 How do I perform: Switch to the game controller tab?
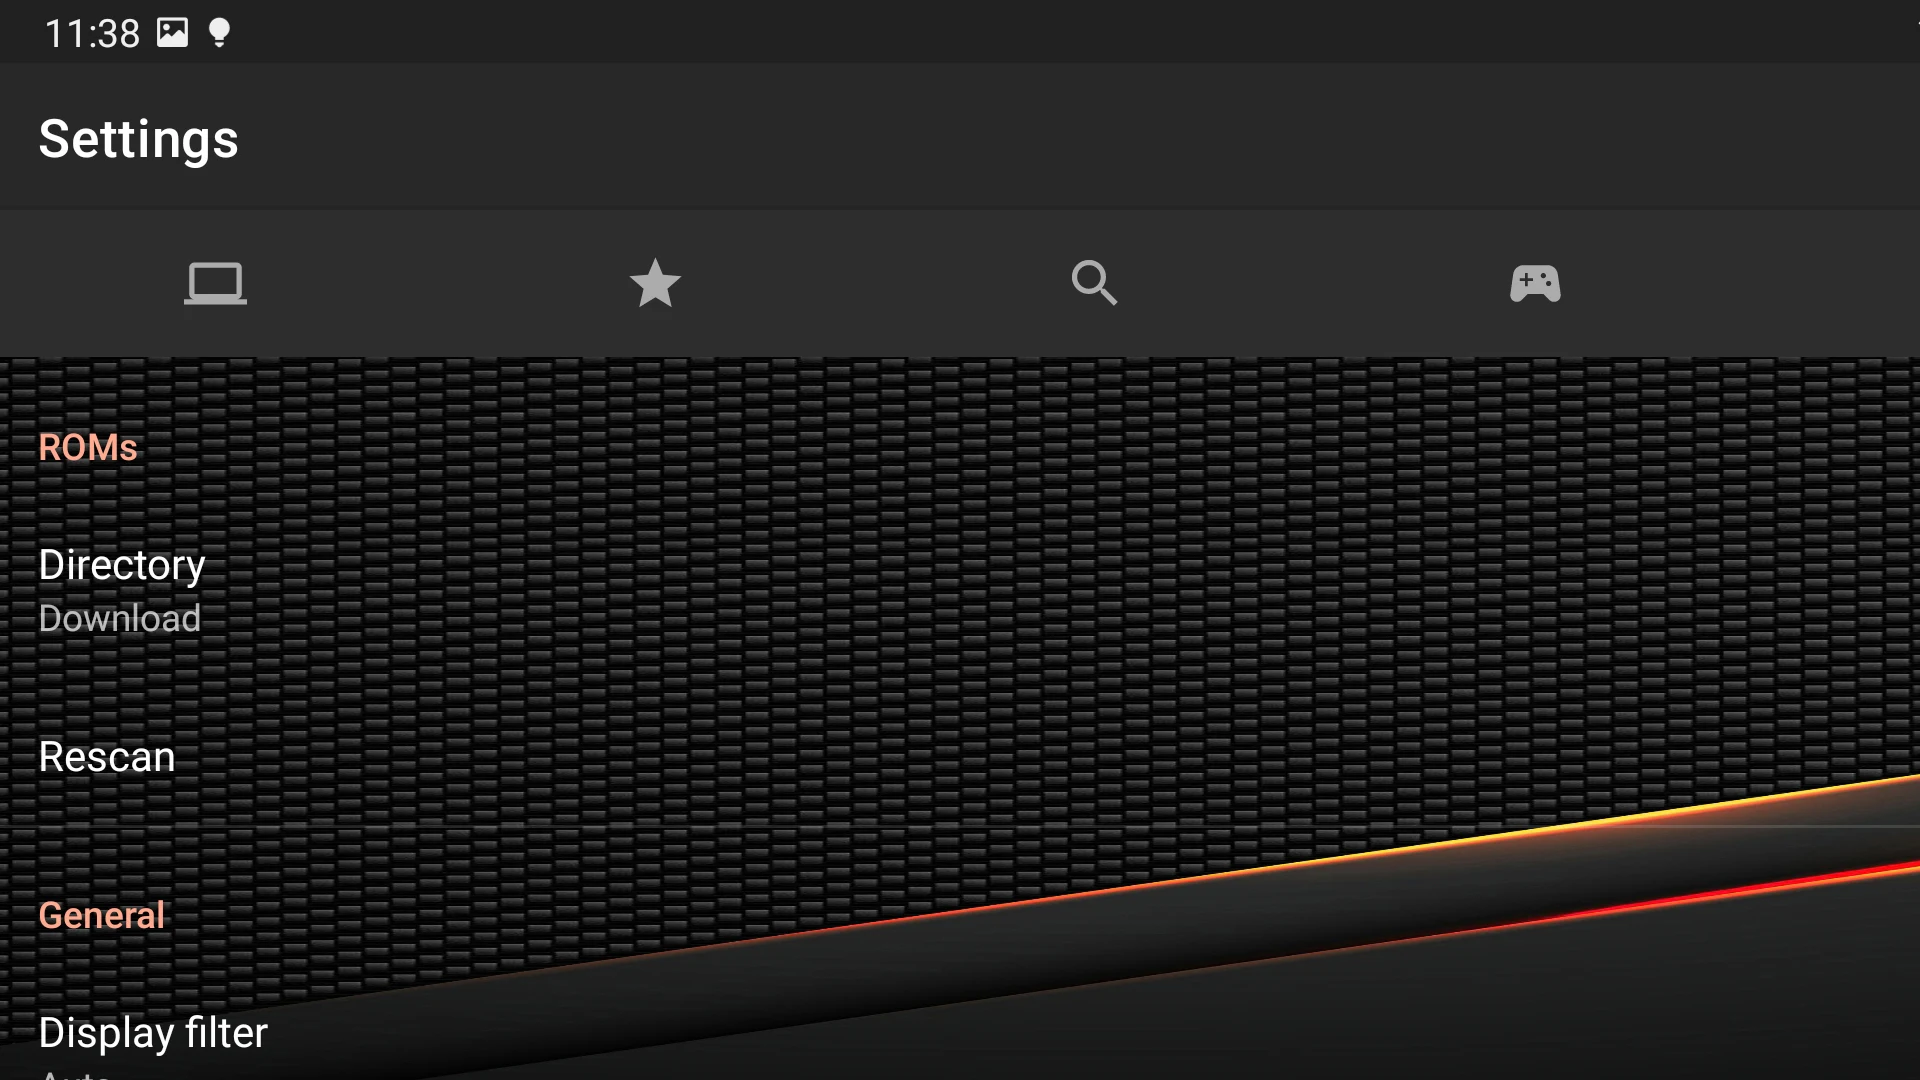[1535, 283]
